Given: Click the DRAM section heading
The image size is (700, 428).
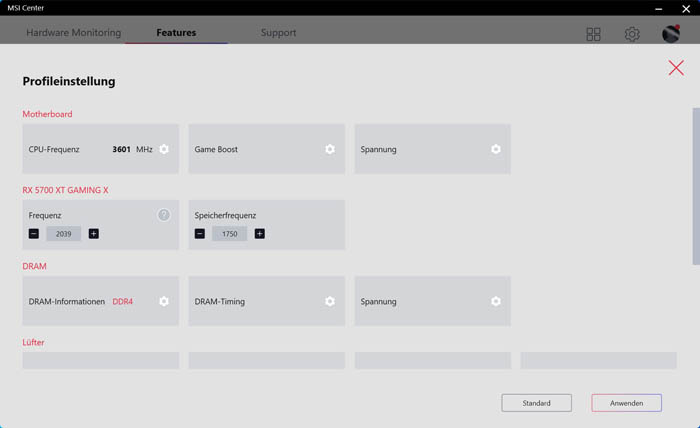Looking at the screenshot, I should pos(34,266).
